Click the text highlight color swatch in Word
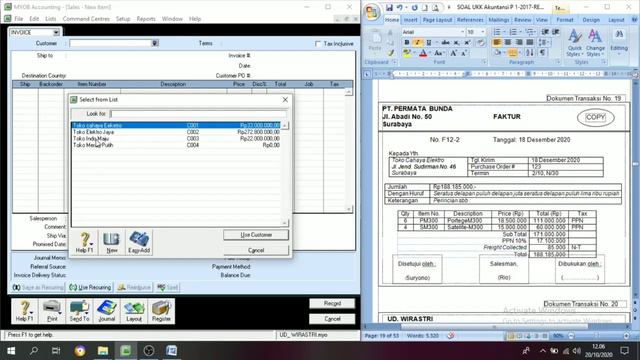Screen dimensions: 640x360 click(407, 53)
